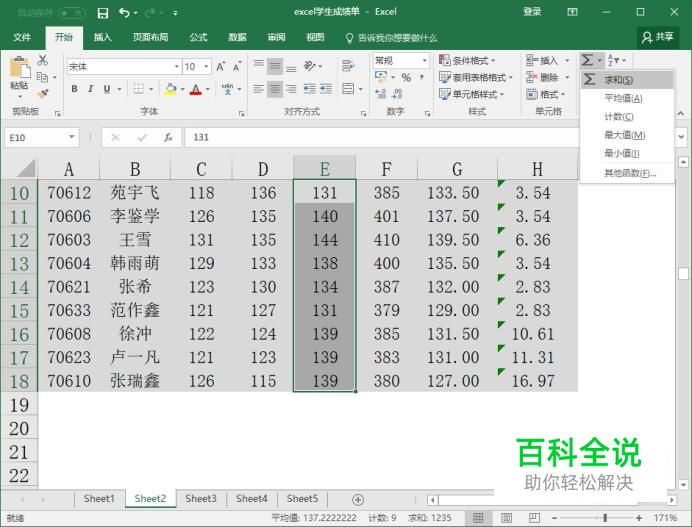Choose 计数(C) from AutoSum menu

click(x=627, y=117)
